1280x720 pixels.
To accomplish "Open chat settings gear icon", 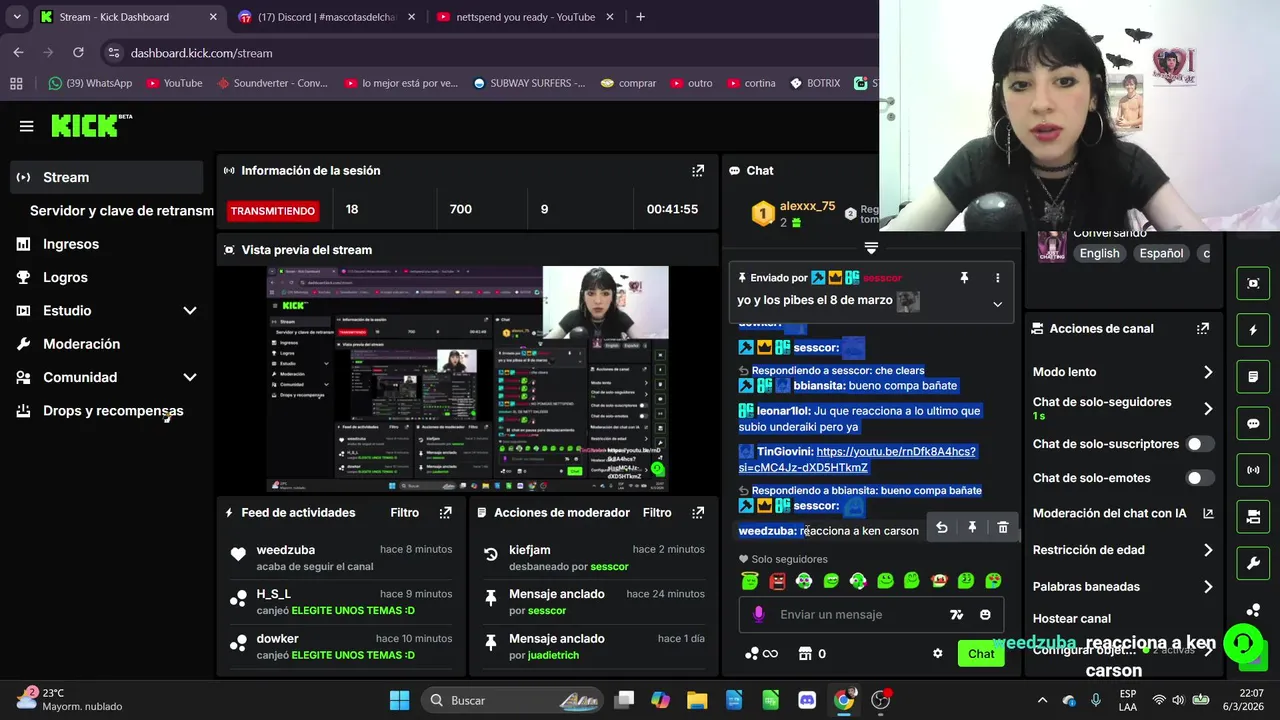I will [x=938, y=654].
